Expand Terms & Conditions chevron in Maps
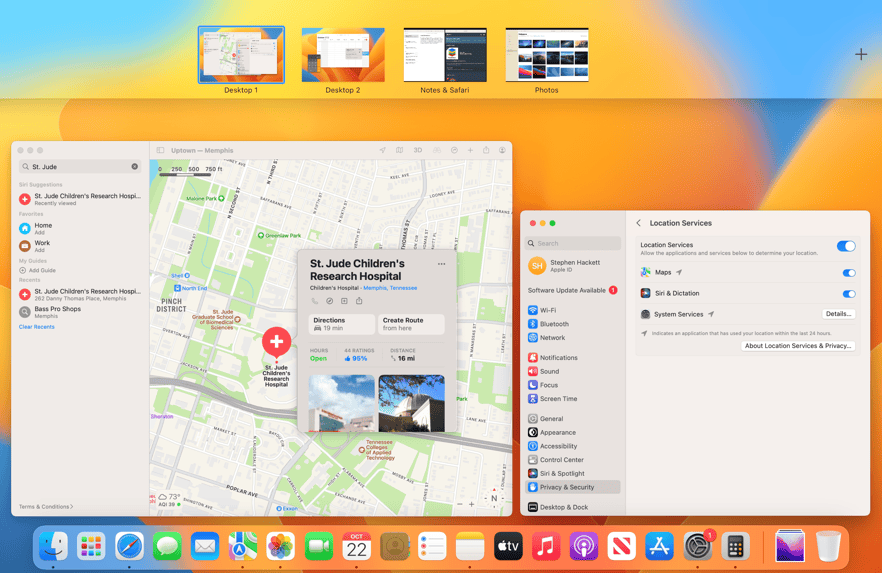This screenshot has height=573, width=882. point(71,507)
